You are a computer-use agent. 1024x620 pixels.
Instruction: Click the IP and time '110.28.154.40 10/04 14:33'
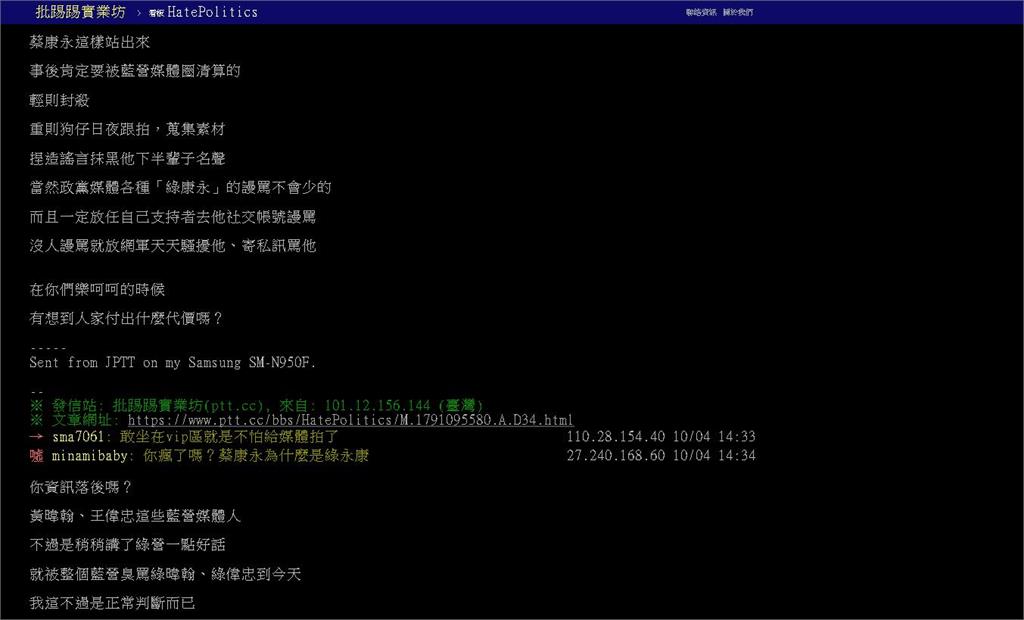(661, 436)
